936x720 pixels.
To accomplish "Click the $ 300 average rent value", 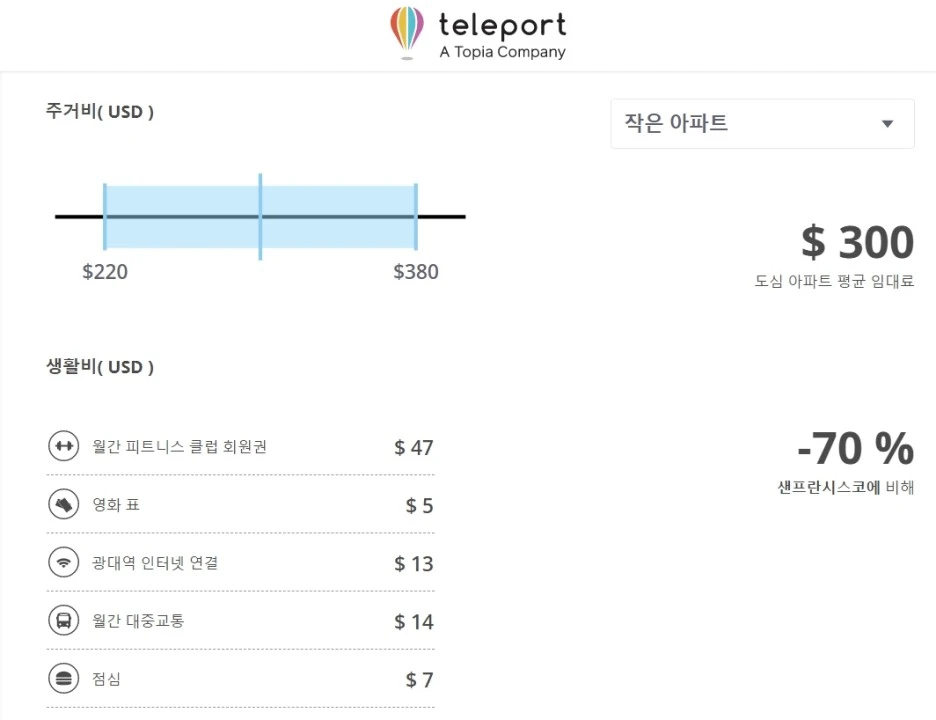I will (857, 243).
